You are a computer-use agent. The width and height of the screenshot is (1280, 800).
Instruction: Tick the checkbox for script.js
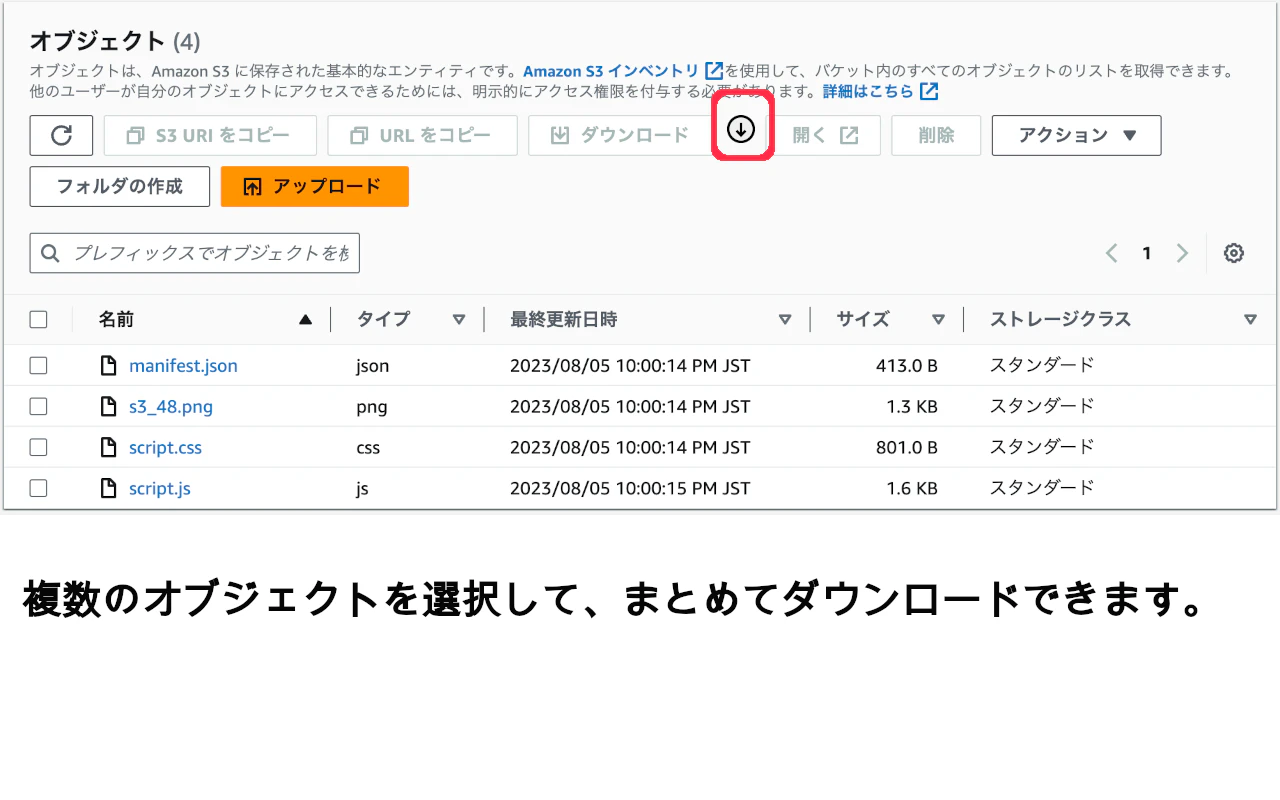[38, 488]
